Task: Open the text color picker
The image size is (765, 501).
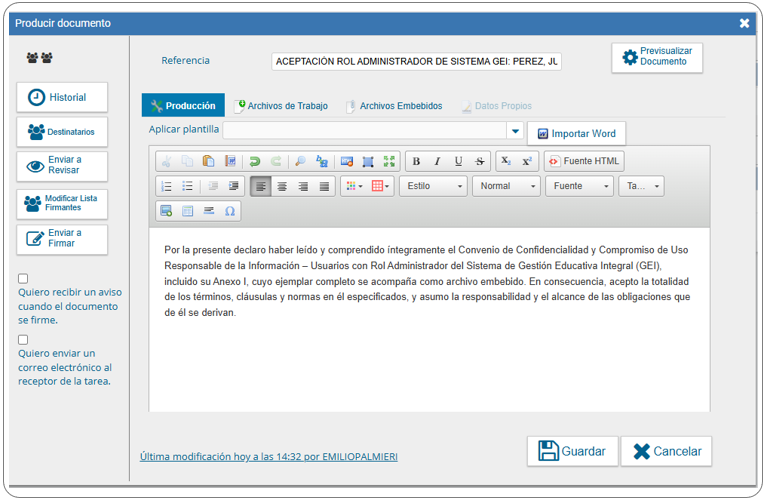Action: pos(354,186)
